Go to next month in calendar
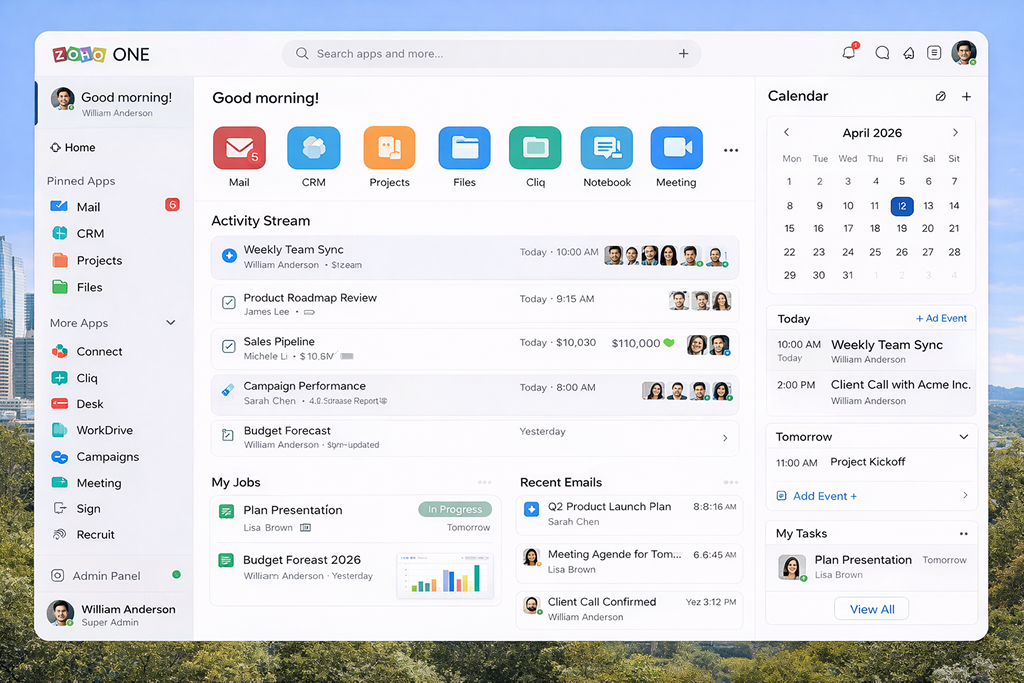The width and height of the screenshot is (1024, 683). 955,133
